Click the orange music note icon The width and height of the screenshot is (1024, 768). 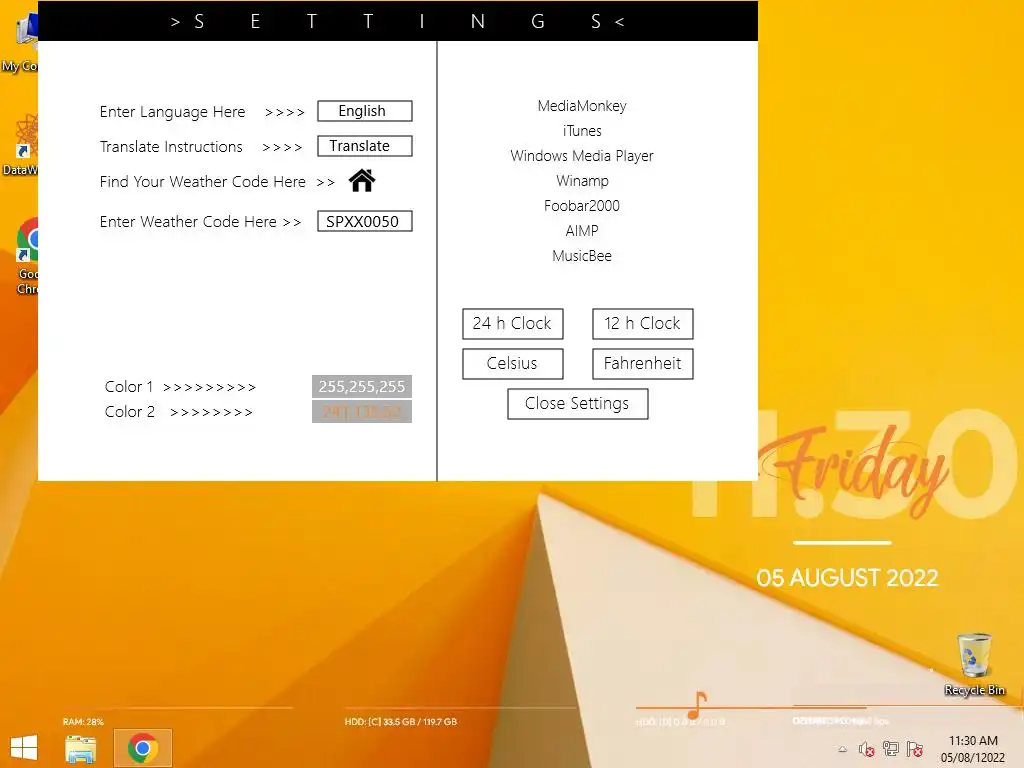click(x=697, y=705)
